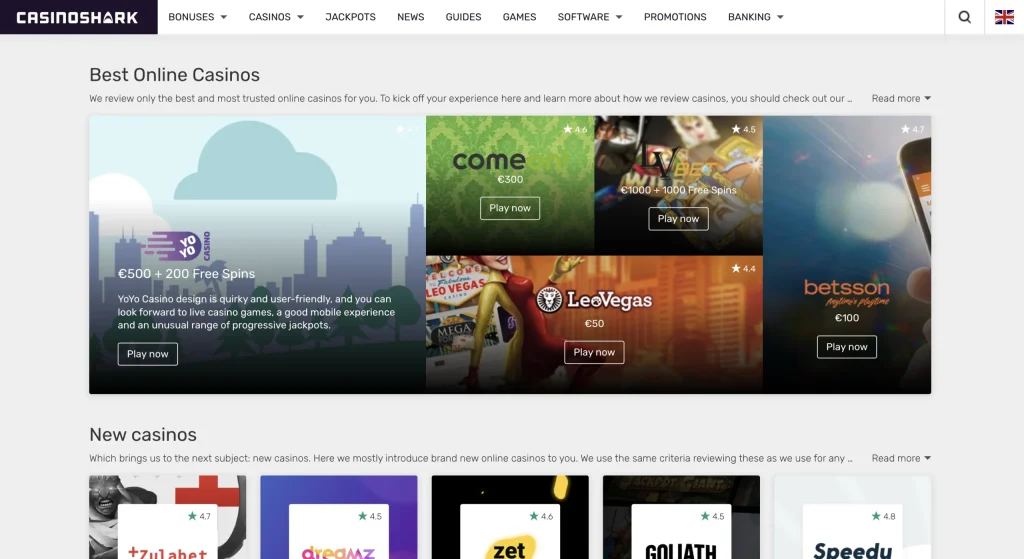The image size is (1024, 559).
Task: Open the News menu item
Action: [x=410, y=17]
